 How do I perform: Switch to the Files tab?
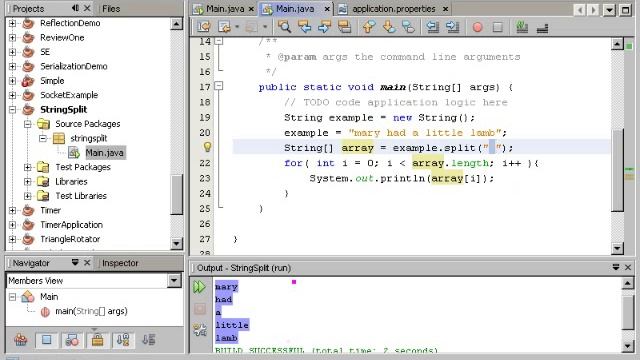tap(111, 9)
